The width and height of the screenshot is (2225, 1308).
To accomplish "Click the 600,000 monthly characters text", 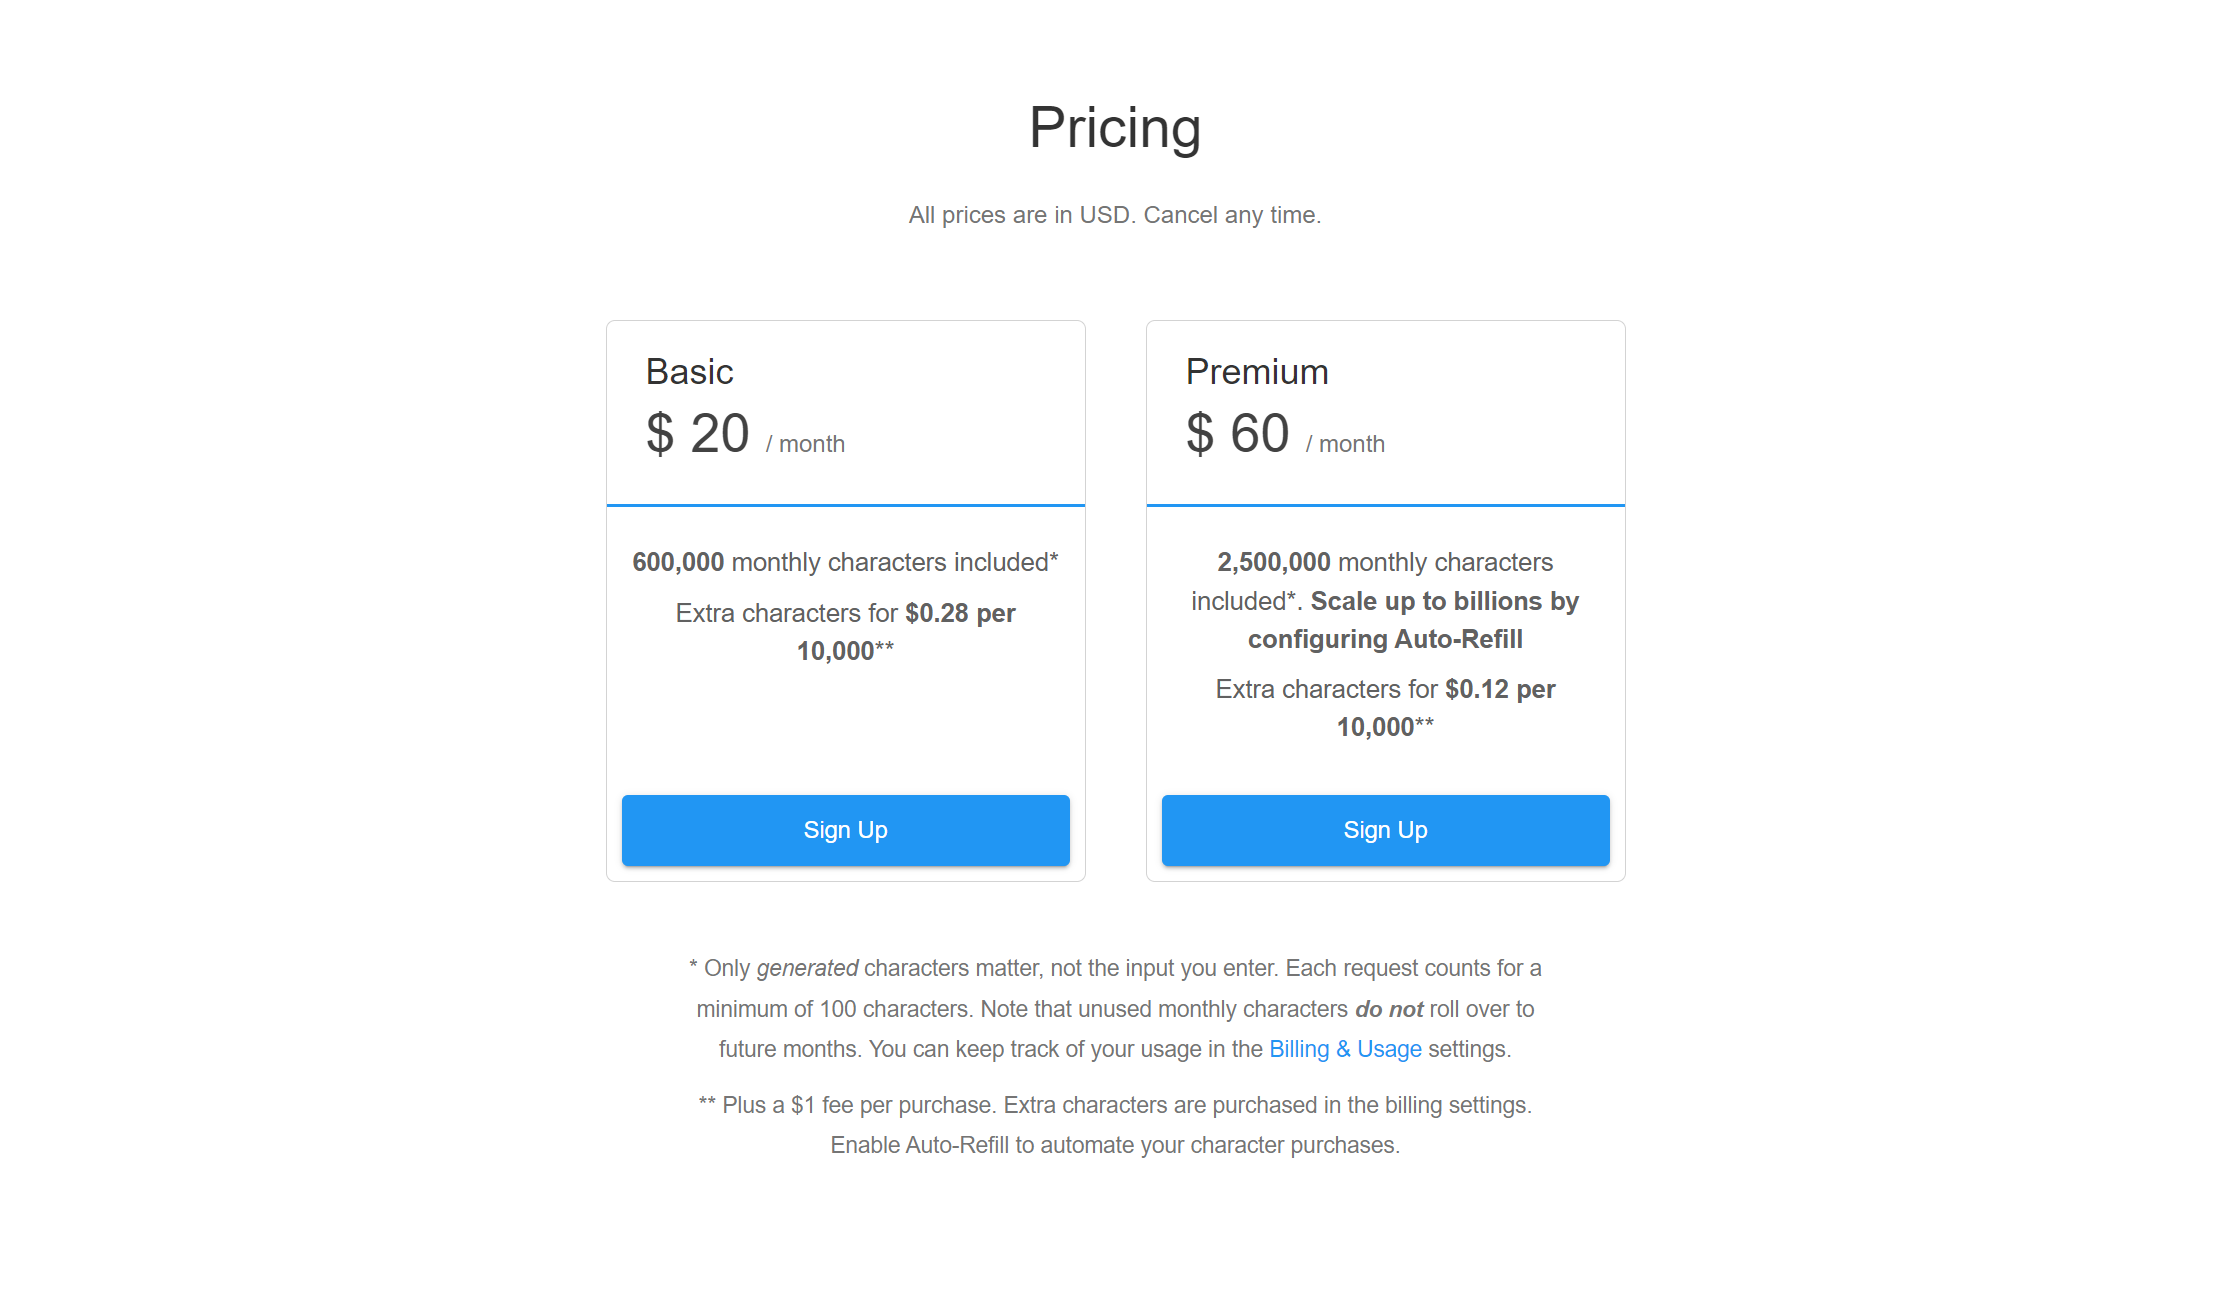I will [845, 562].
